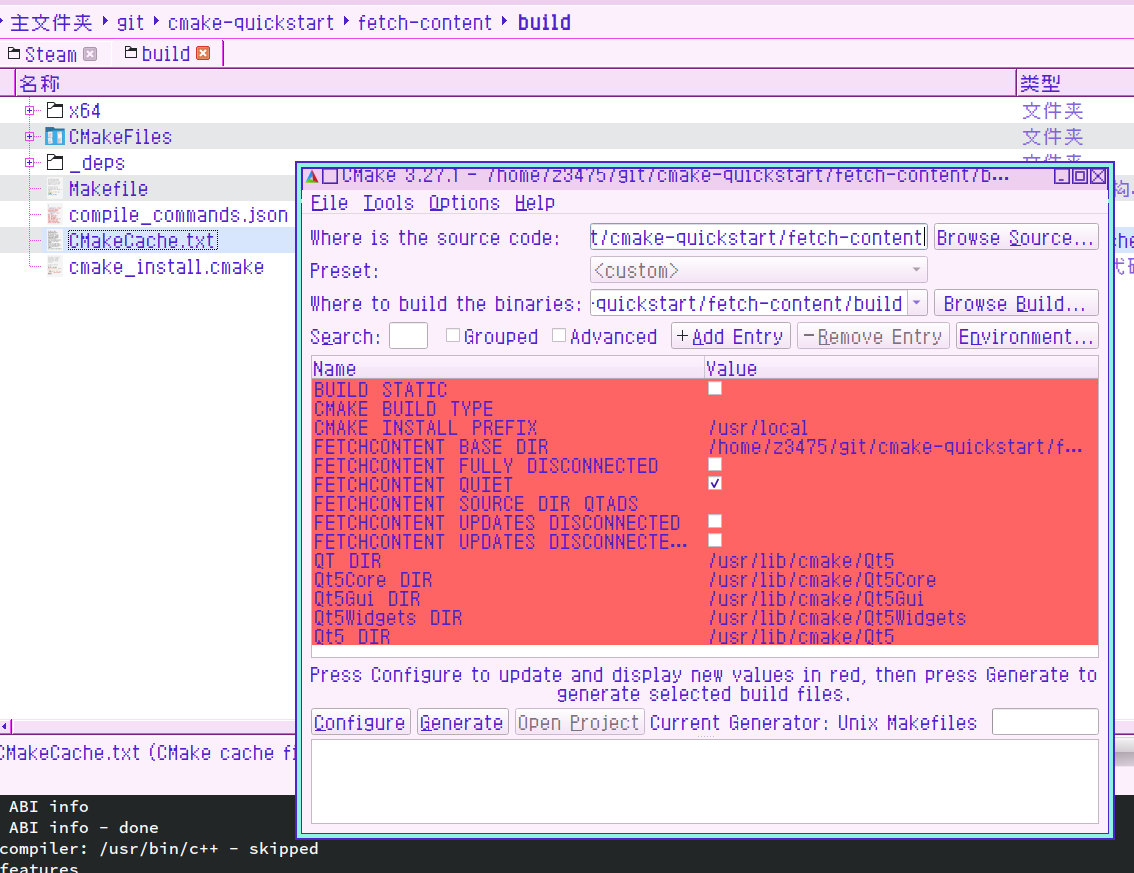Viewport: 1134px width, 873px height.
Task: Click Add Entry to create a cache variable
Action: click(731, 335)
